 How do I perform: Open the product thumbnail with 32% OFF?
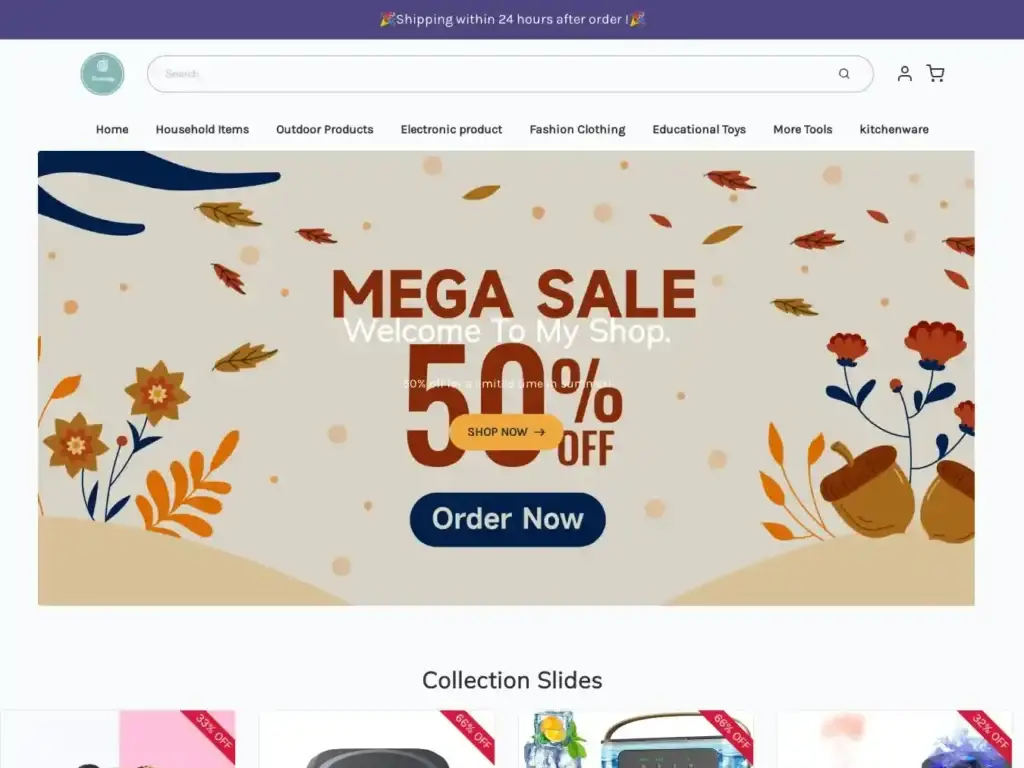[894, 739]
